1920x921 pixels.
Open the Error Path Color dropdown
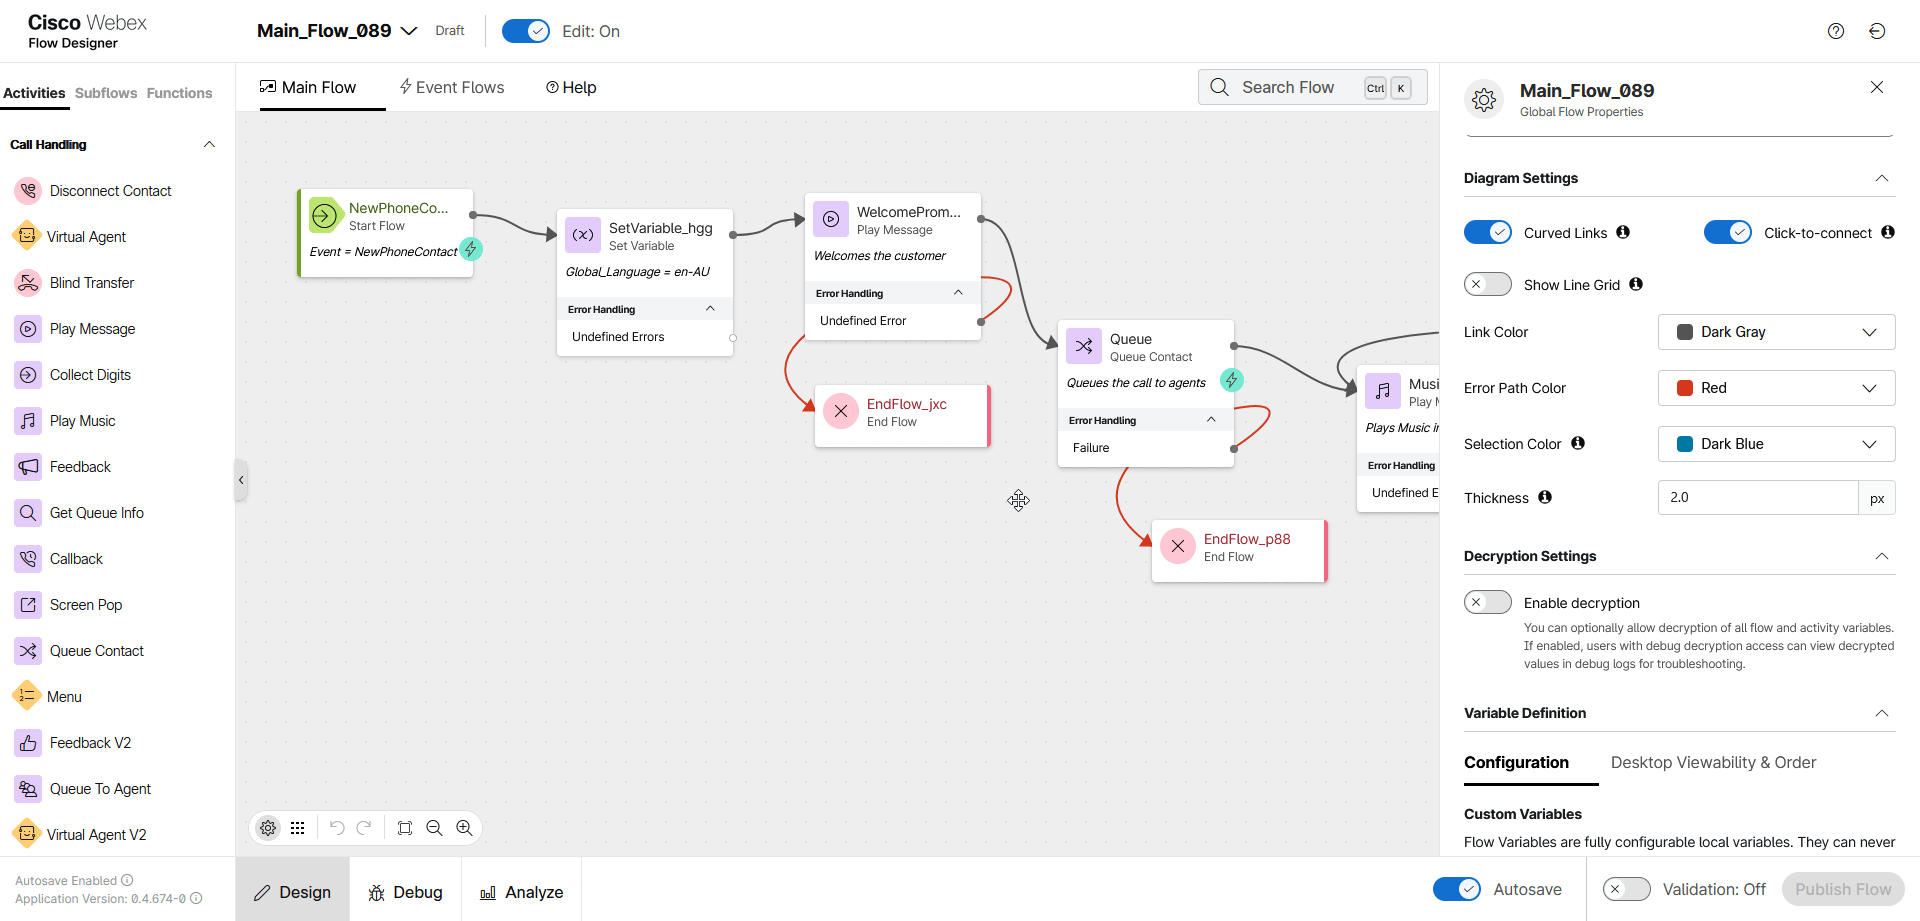tap(1777, 388)
